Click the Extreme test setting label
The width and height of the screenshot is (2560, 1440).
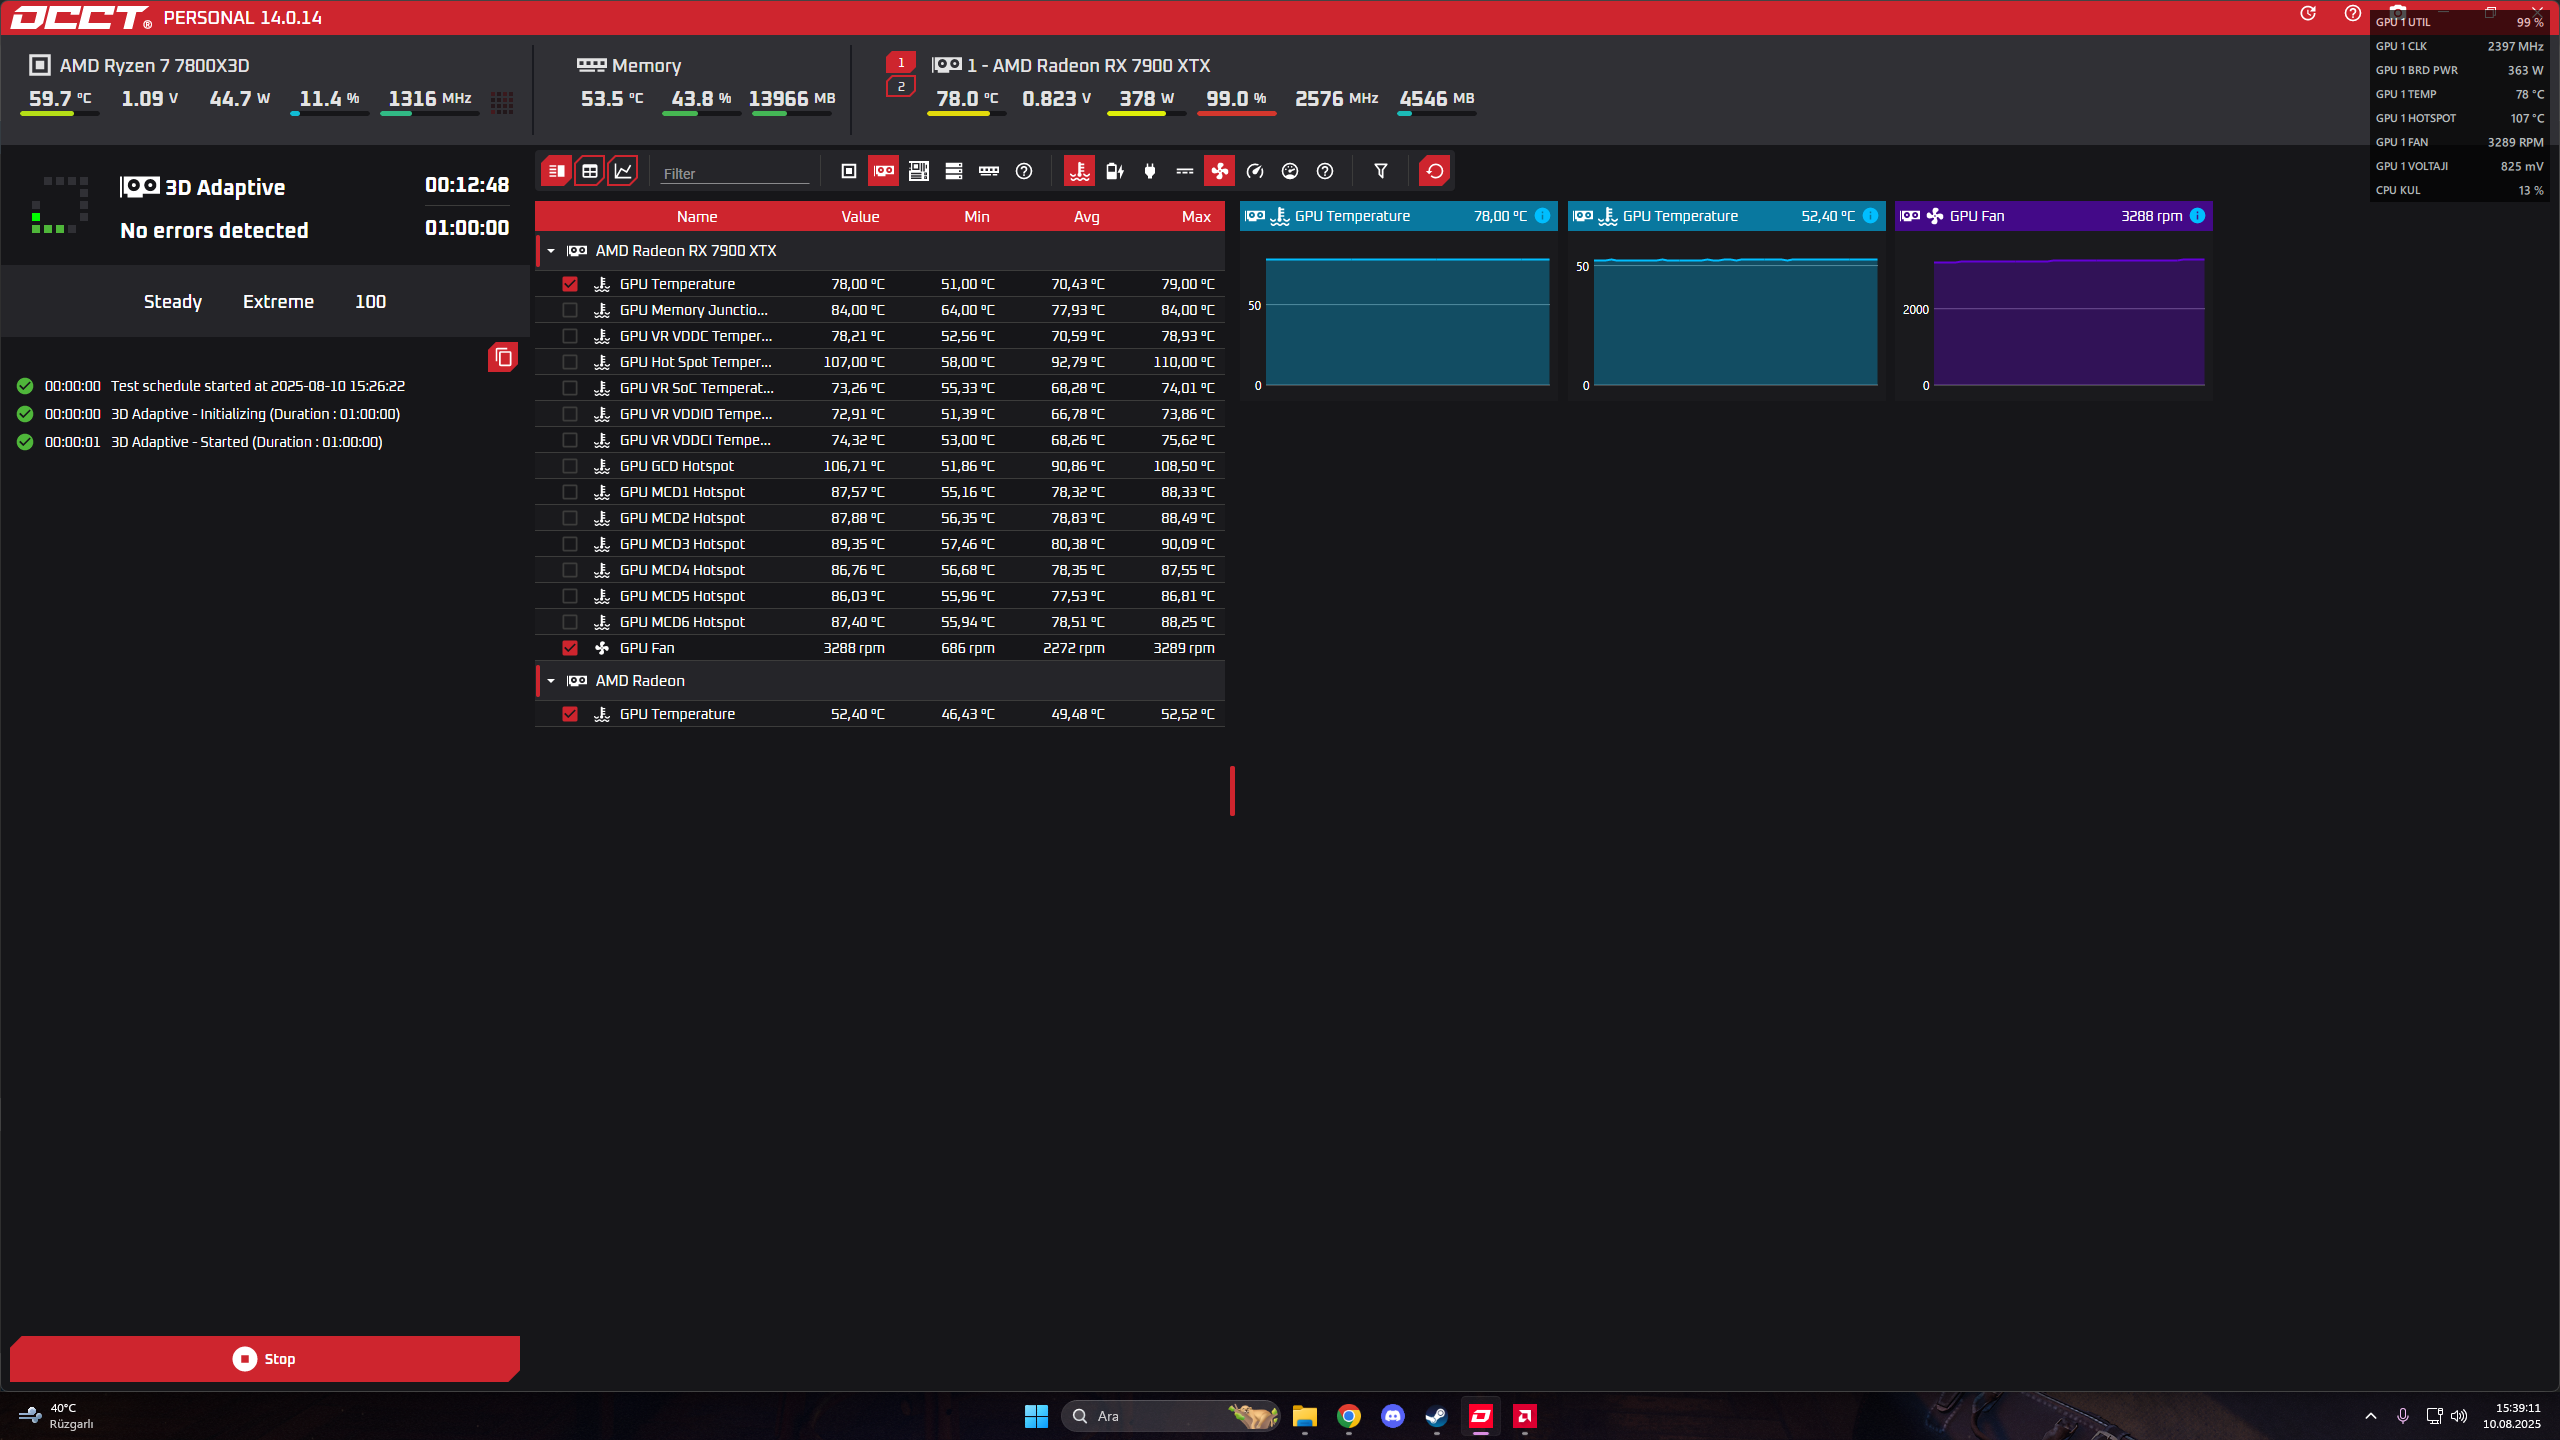click(278, 302)
